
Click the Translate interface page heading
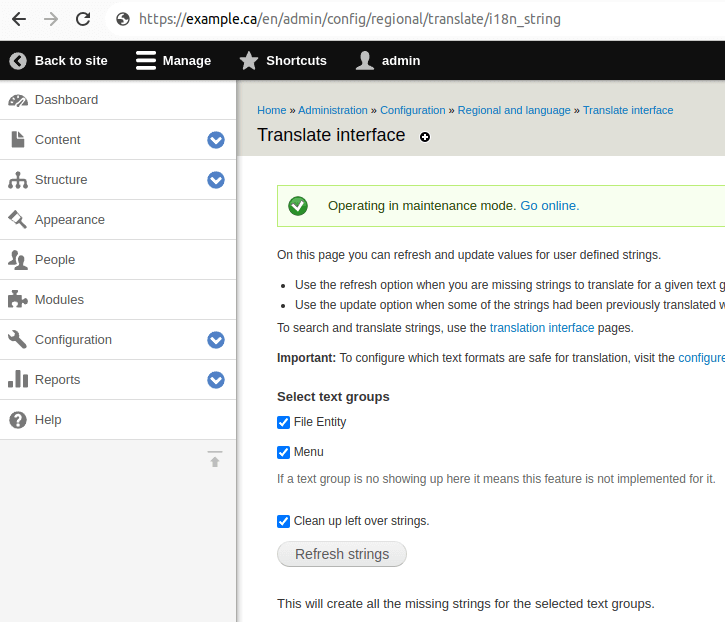click(331, 135)
